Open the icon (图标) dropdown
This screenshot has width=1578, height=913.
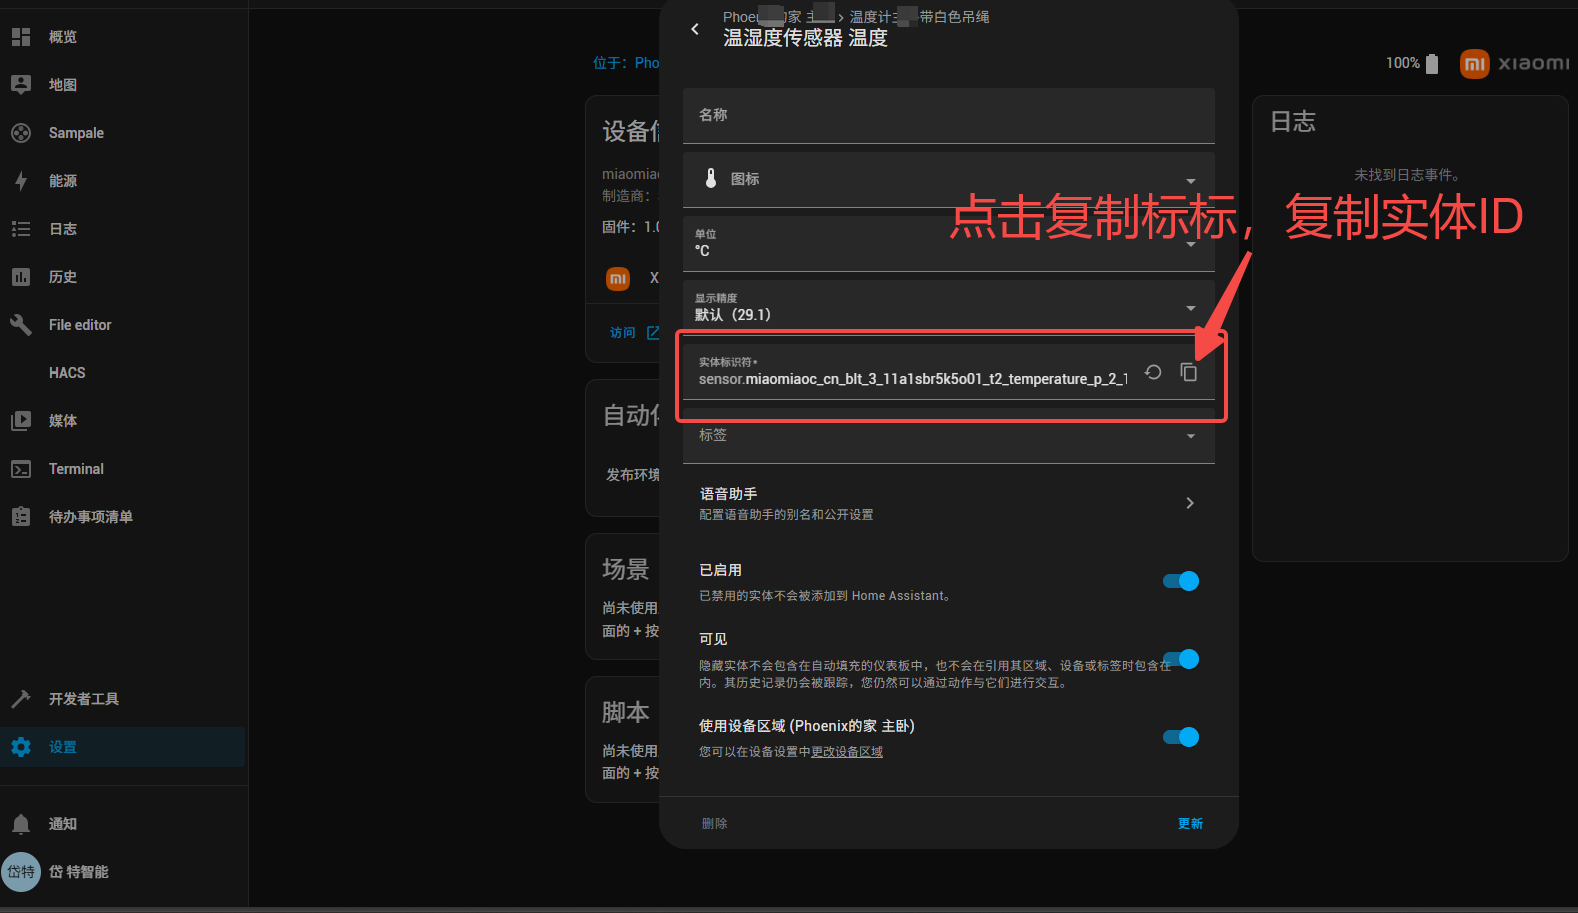[x=948, y=179]
